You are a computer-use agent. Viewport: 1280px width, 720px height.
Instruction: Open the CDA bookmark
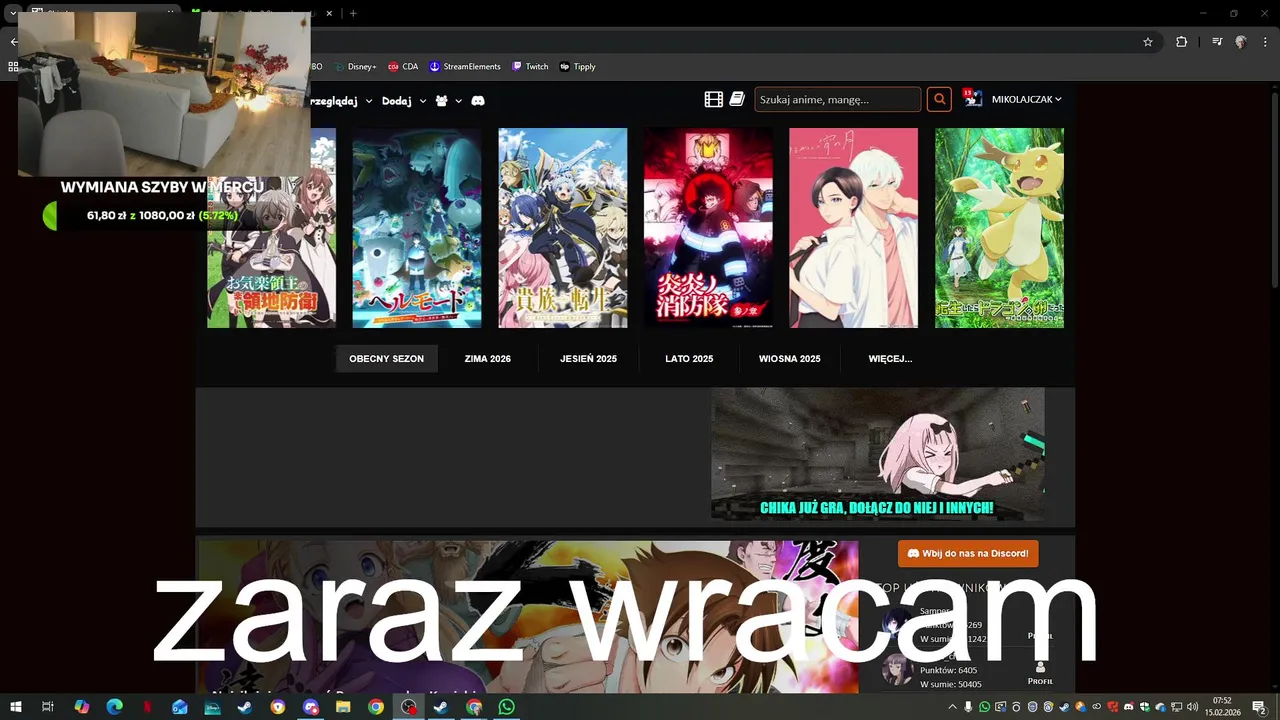pyautogui.click(x=403, y=66)
